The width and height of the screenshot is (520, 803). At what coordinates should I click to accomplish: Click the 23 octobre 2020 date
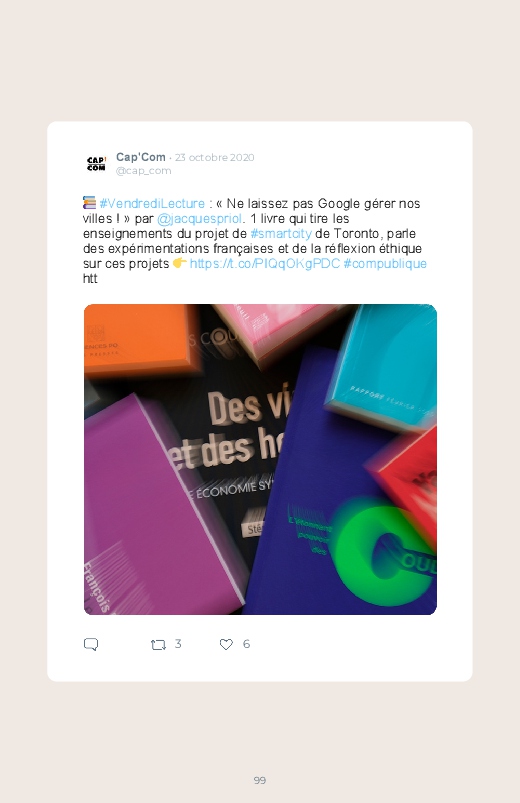pos(215,157)
